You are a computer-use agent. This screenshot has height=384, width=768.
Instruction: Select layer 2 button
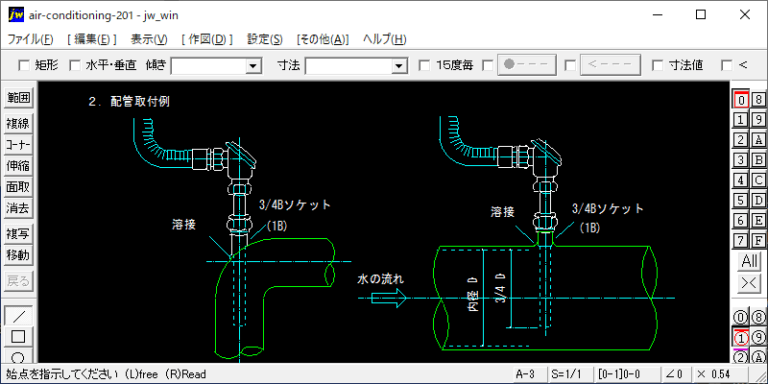click(741, 140)
